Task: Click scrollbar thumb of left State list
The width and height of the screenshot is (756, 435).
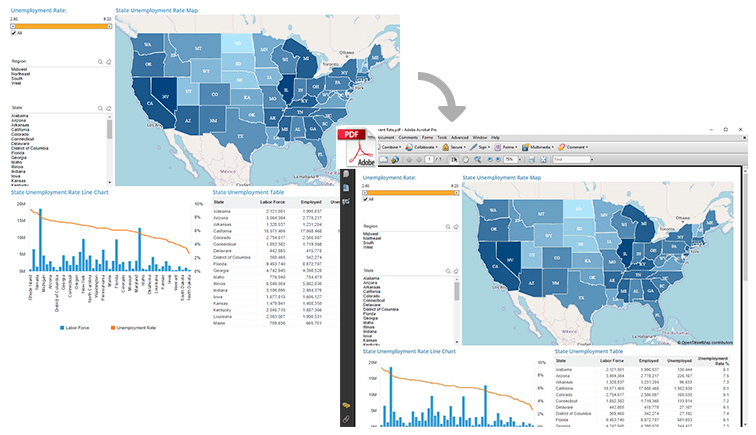Action: coord(110,130)
